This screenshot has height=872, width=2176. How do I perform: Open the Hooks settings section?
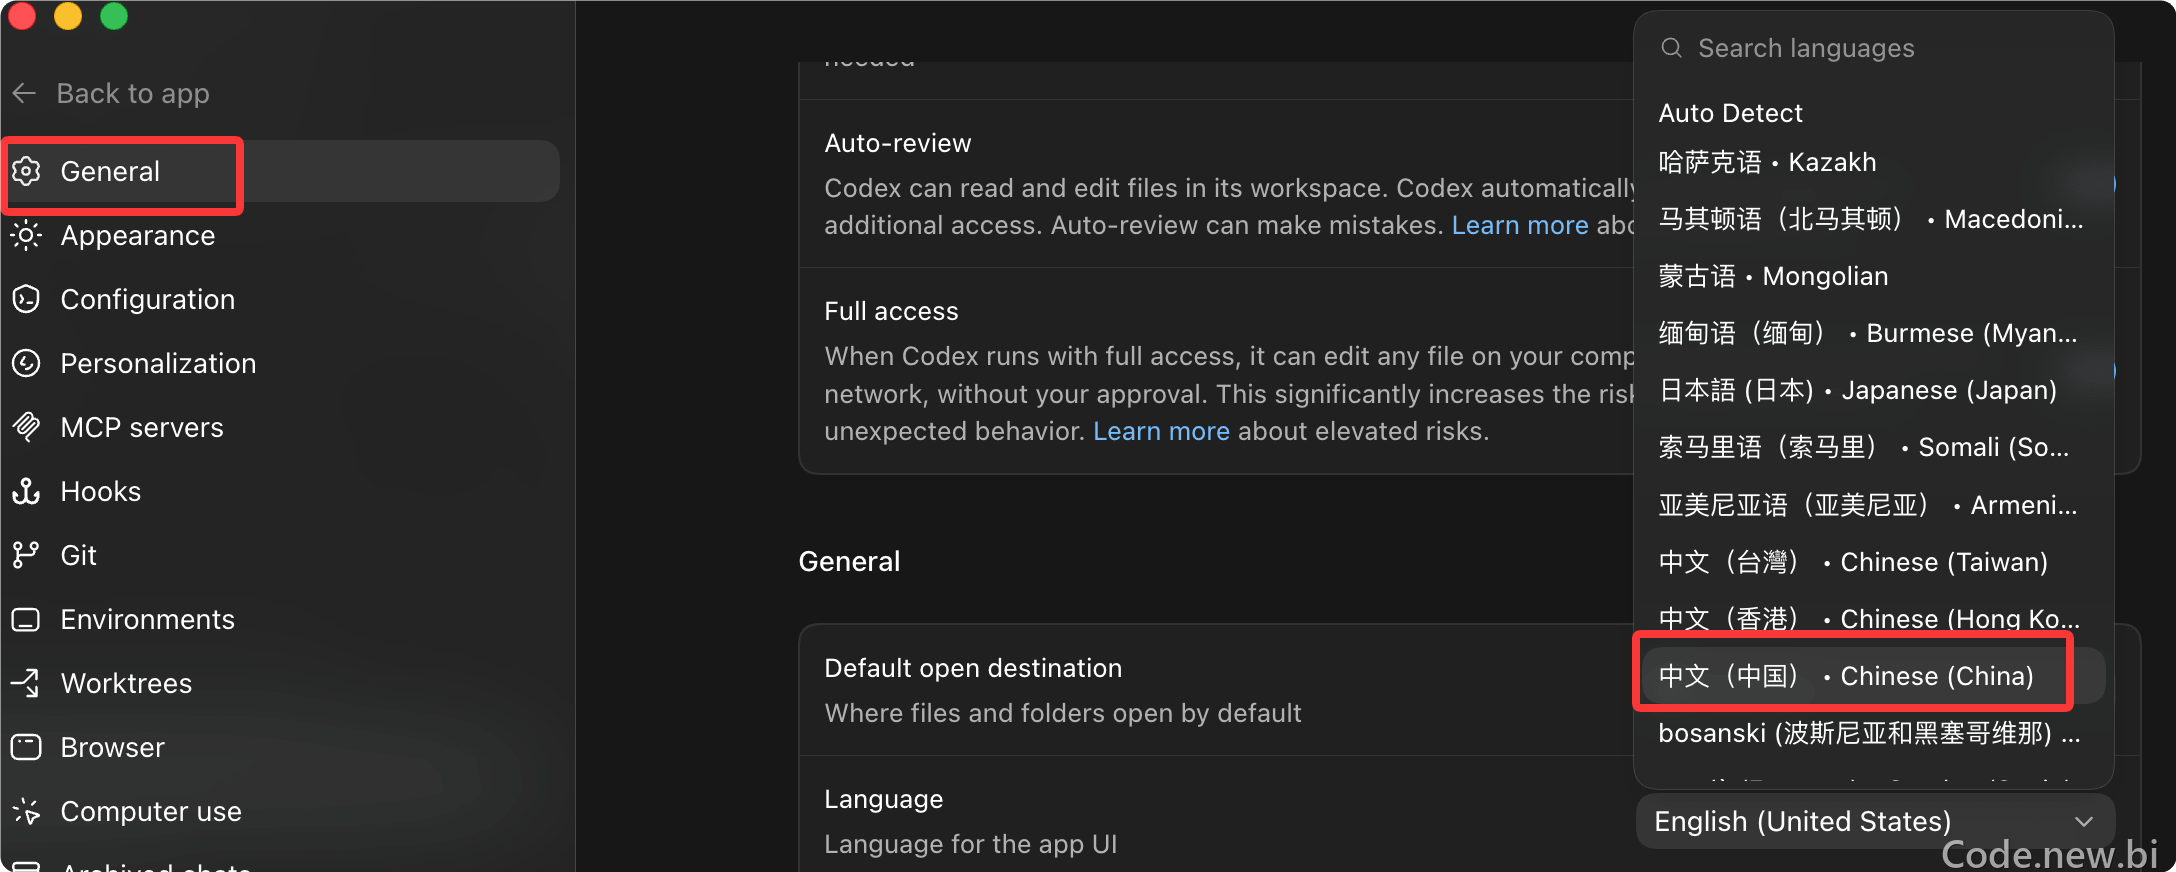point(281,492)
